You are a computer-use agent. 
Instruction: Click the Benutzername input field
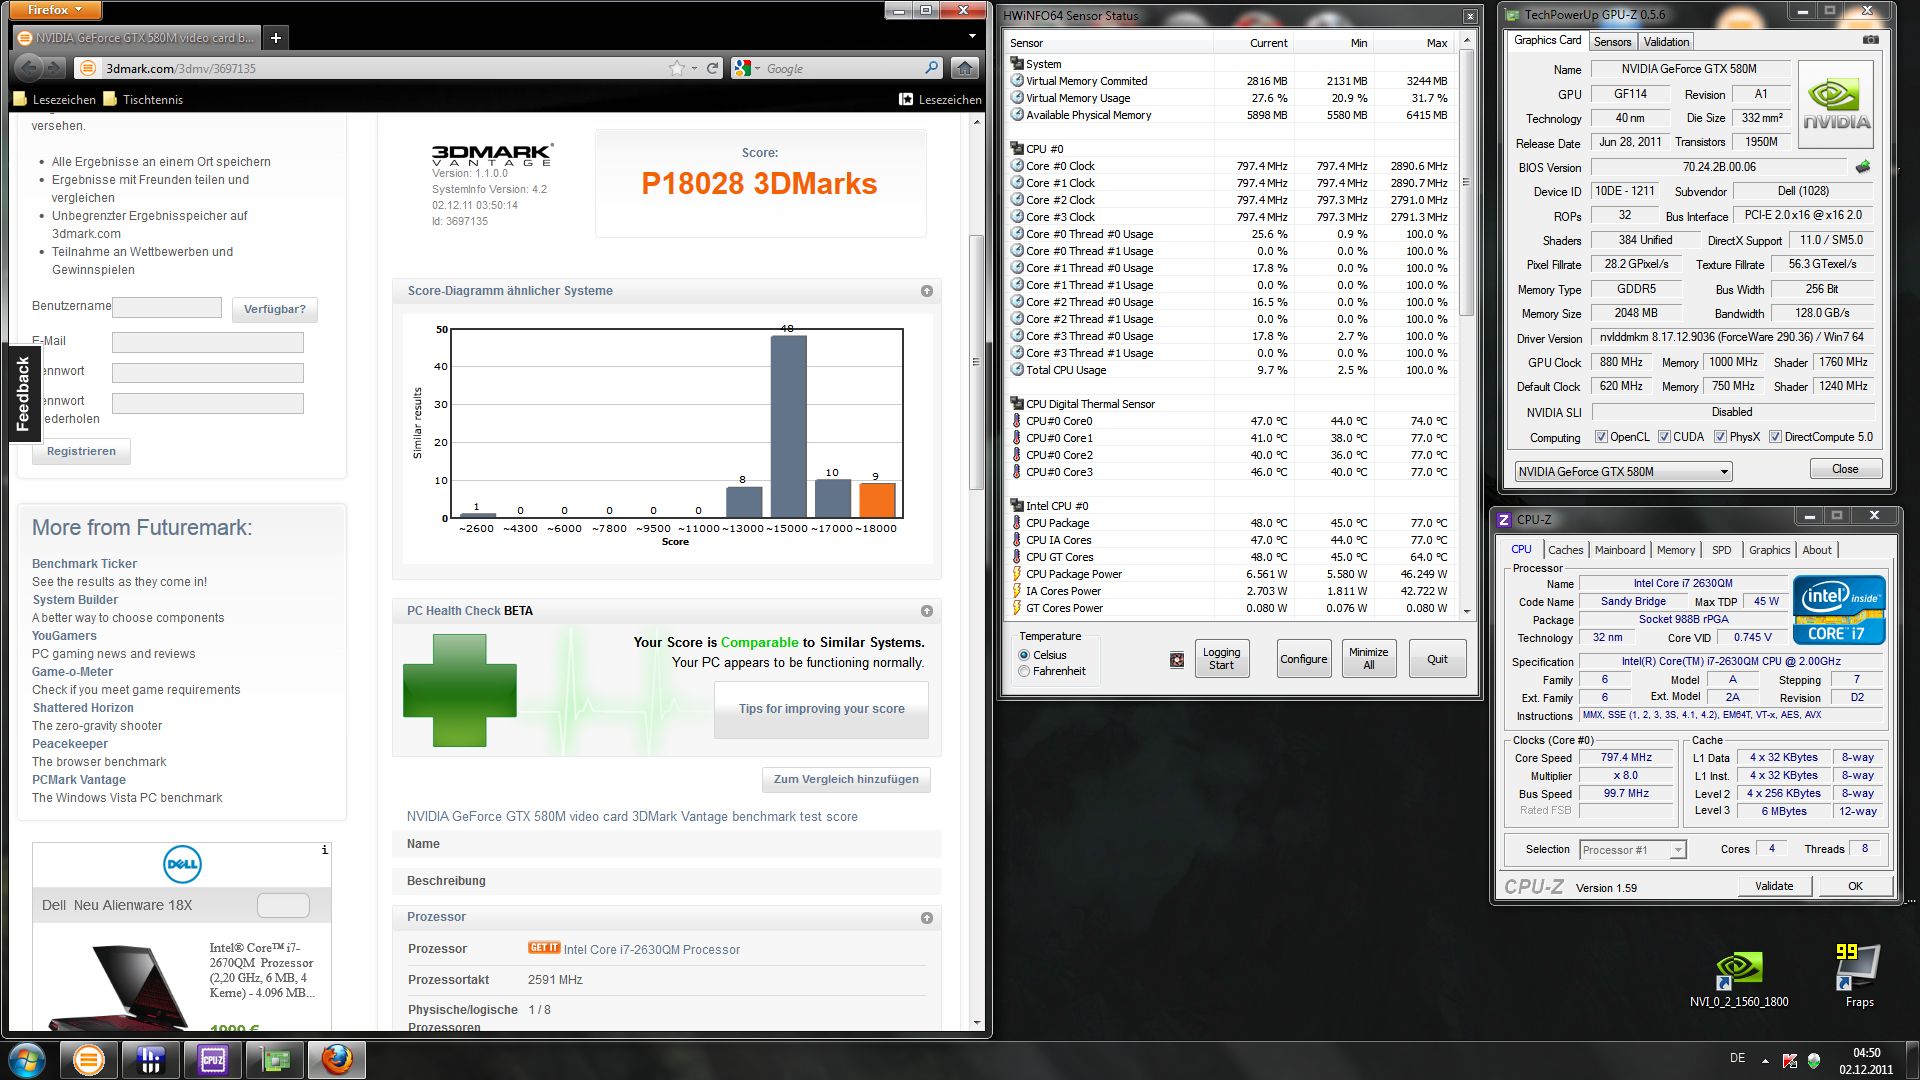(167, 307)
